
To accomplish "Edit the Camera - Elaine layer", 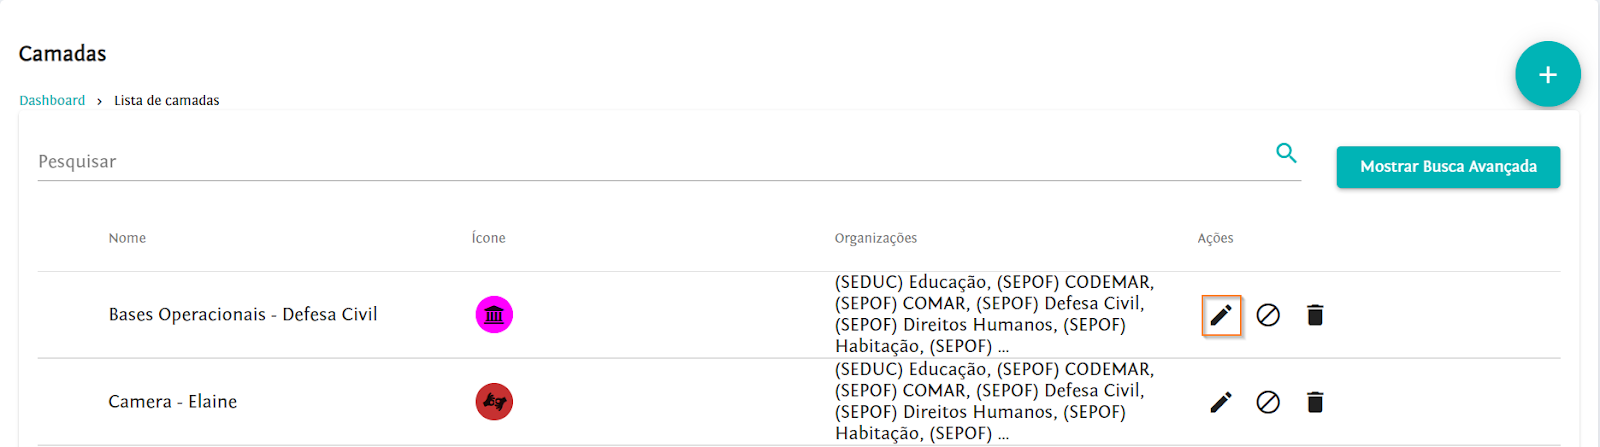I will [1221, 402].
